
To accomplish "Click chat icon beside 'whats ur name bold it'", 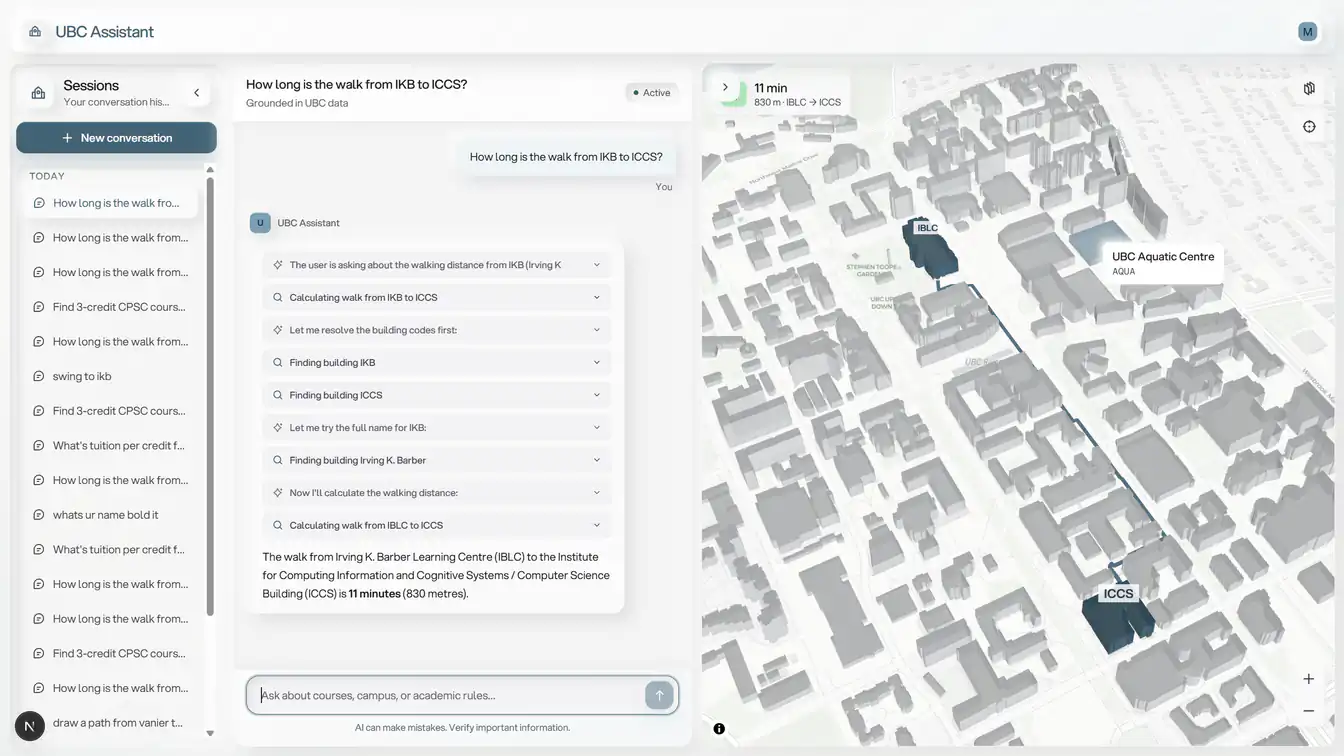I will pos(39,515).
